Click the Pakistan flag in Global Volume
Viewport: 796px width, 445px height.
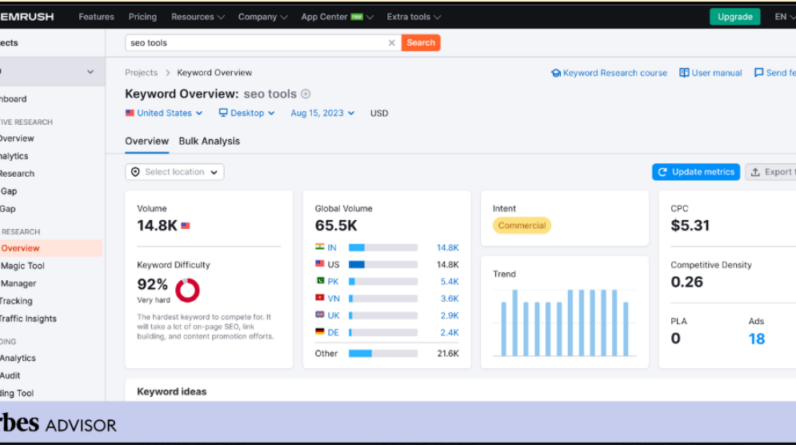coord(320,281)
